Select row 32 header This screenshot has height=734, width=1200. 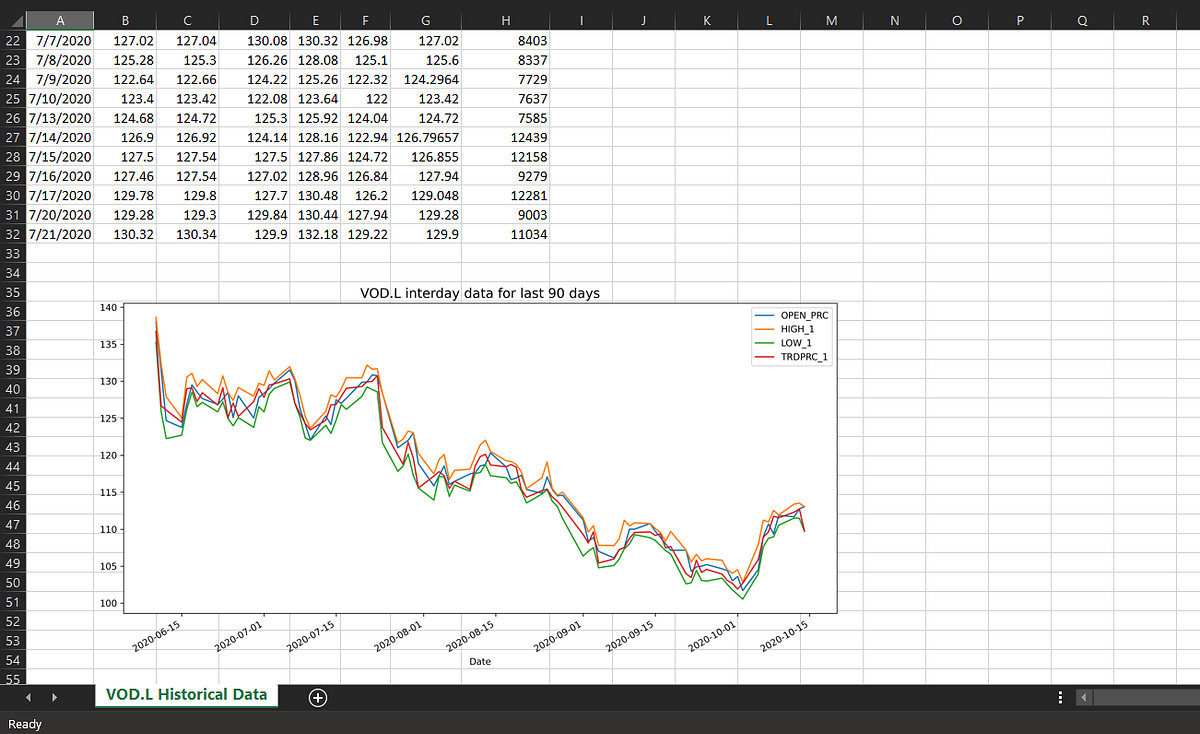coord(14,233)
